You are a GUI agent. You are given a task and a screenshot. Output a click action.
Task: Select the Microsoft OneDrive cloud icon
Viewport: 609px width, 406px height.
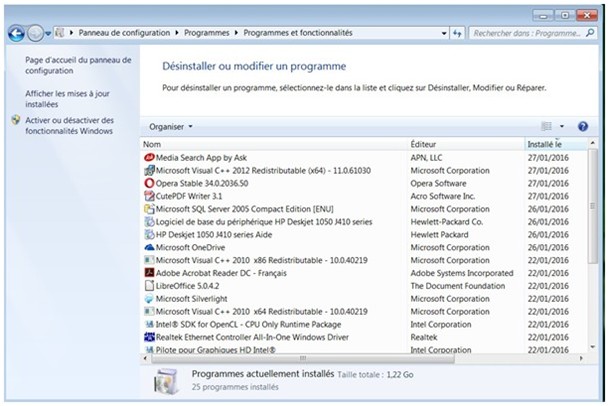click(149, 247)
